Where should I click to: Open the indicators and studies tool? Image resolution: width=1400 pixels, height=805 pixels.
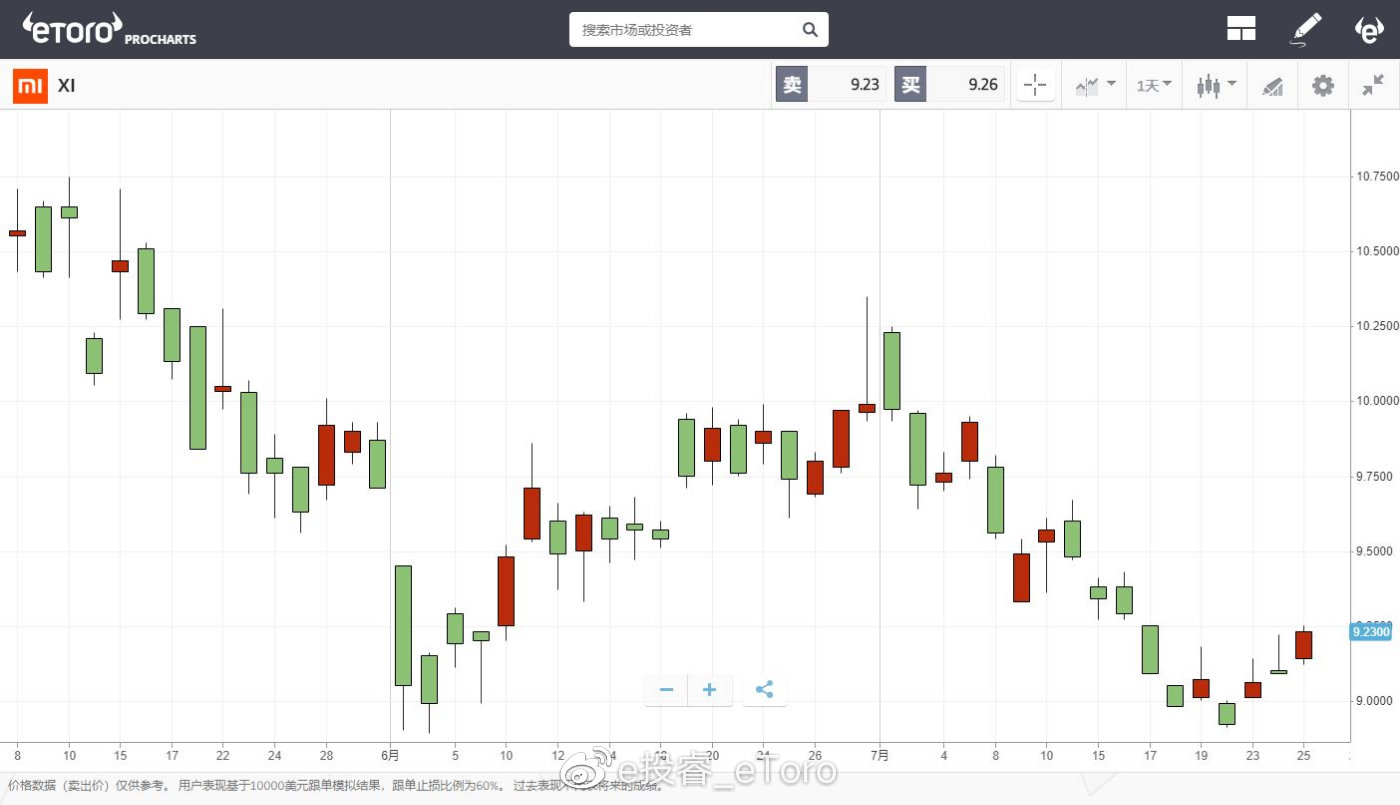1272,86
